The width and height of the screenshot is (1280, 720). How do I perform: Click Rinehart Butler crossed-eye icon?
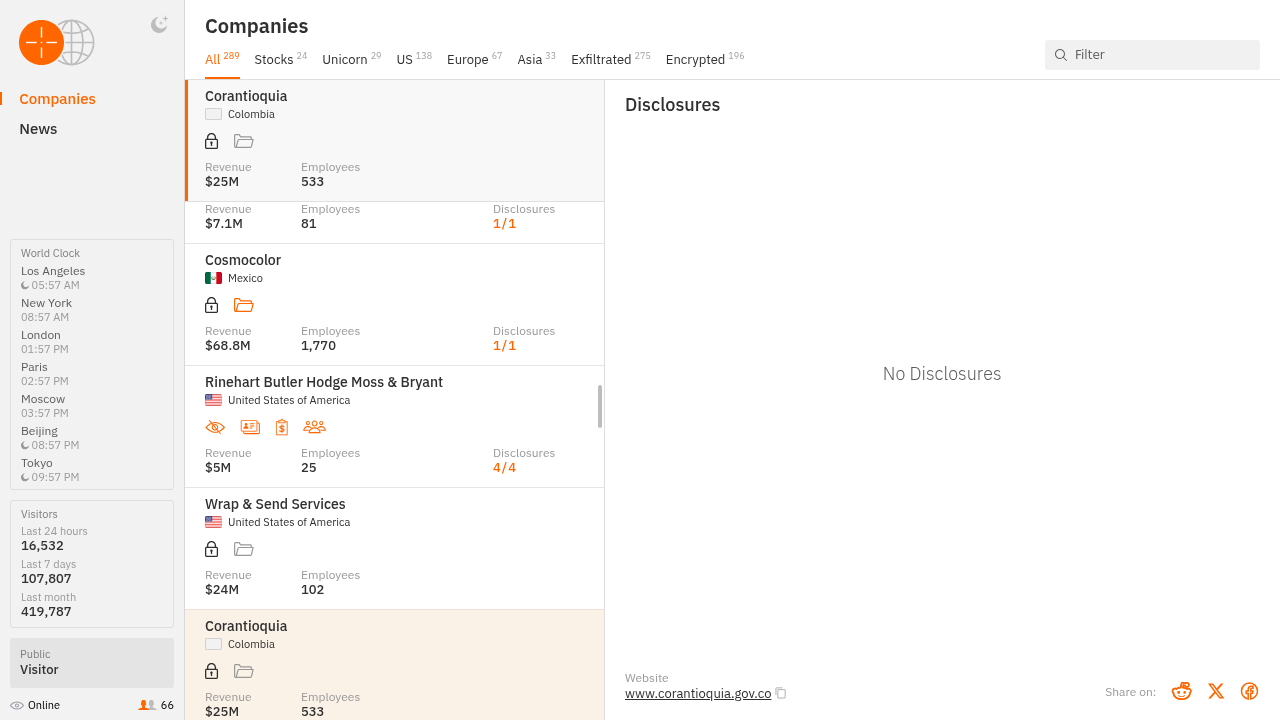coord(215,427)
